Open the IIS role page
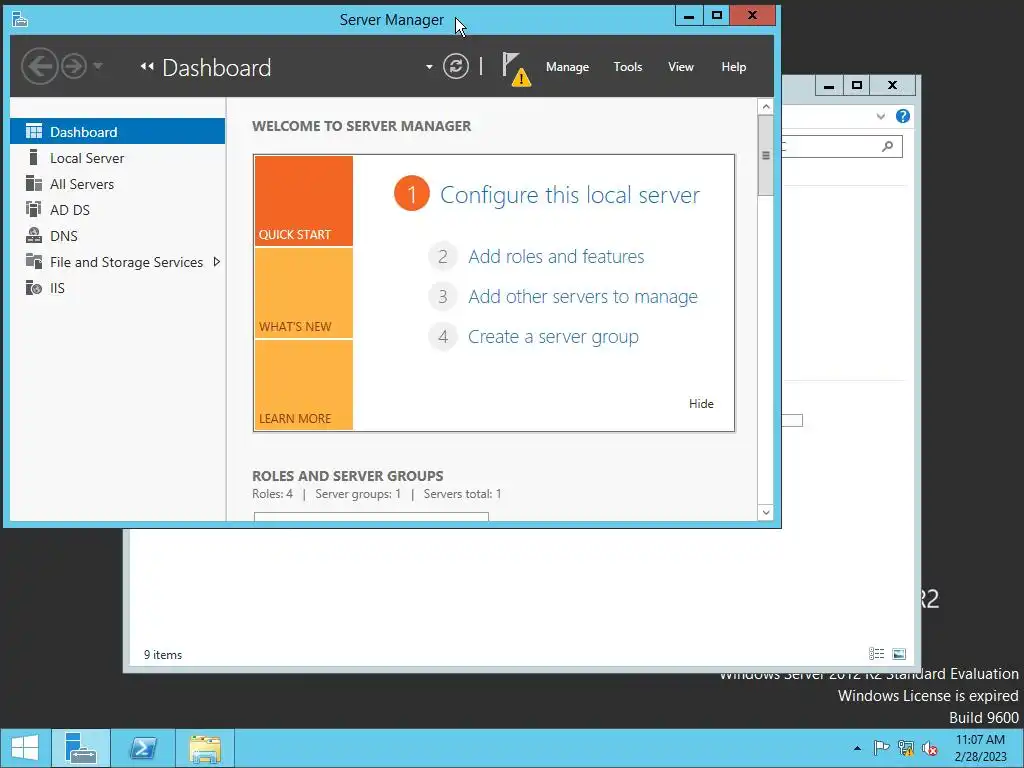 (x=118, y=288)
